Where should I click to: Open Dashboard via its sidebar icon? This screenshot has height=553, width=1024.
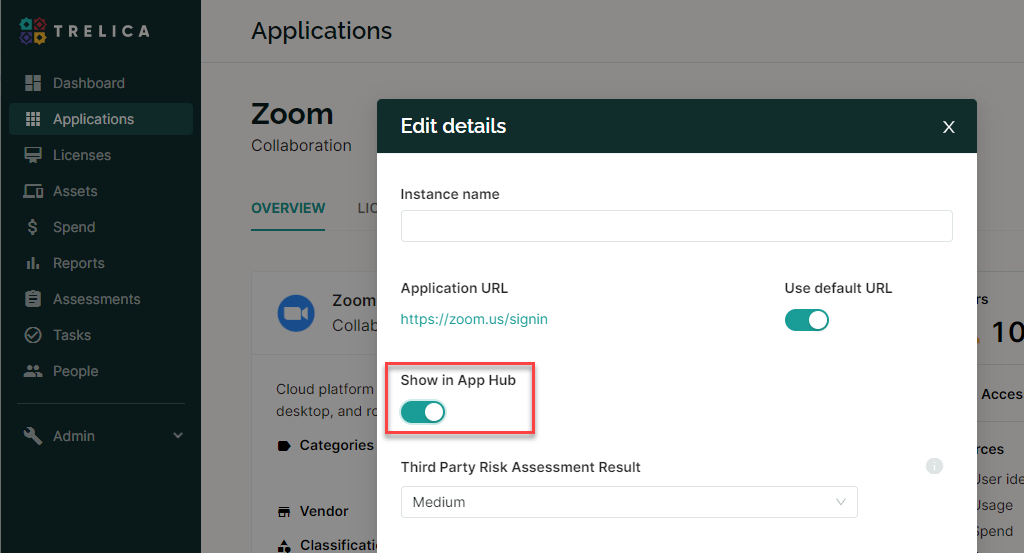tap(33, 83)
